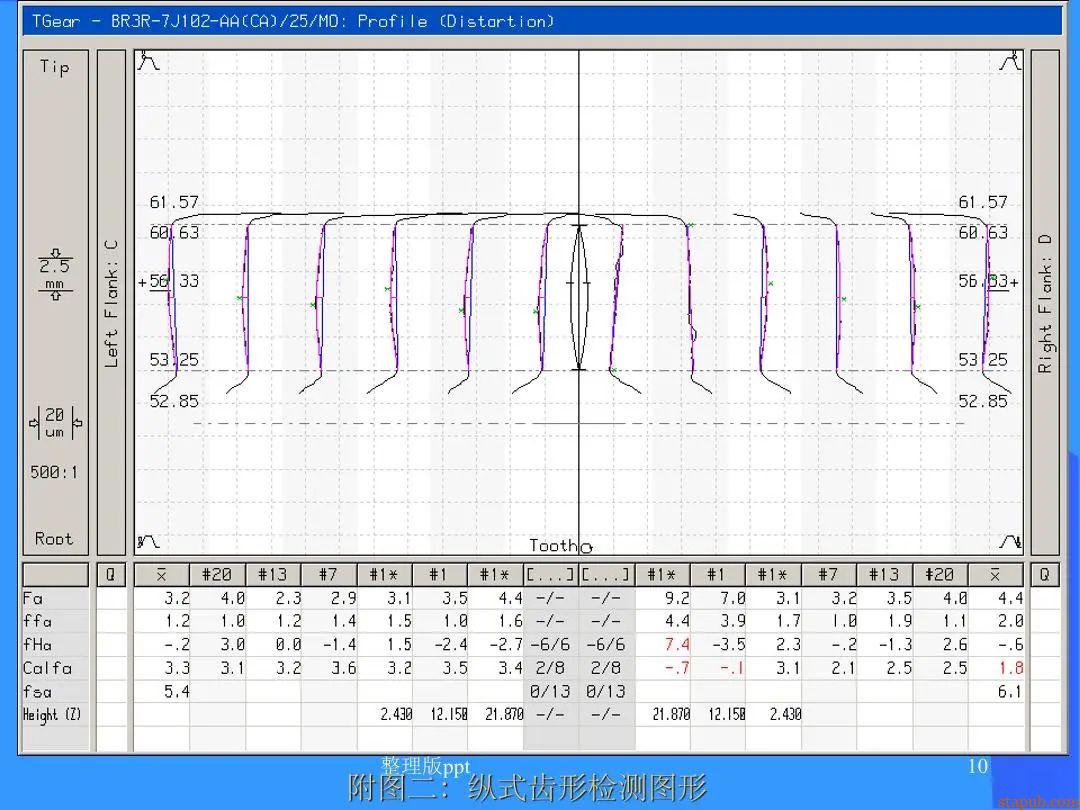The height and width of the screenshot is (810, 1080).
Task: Click the top-right tooth tip profile icon
Action: pyautogui.click(x=1012, y=62)
